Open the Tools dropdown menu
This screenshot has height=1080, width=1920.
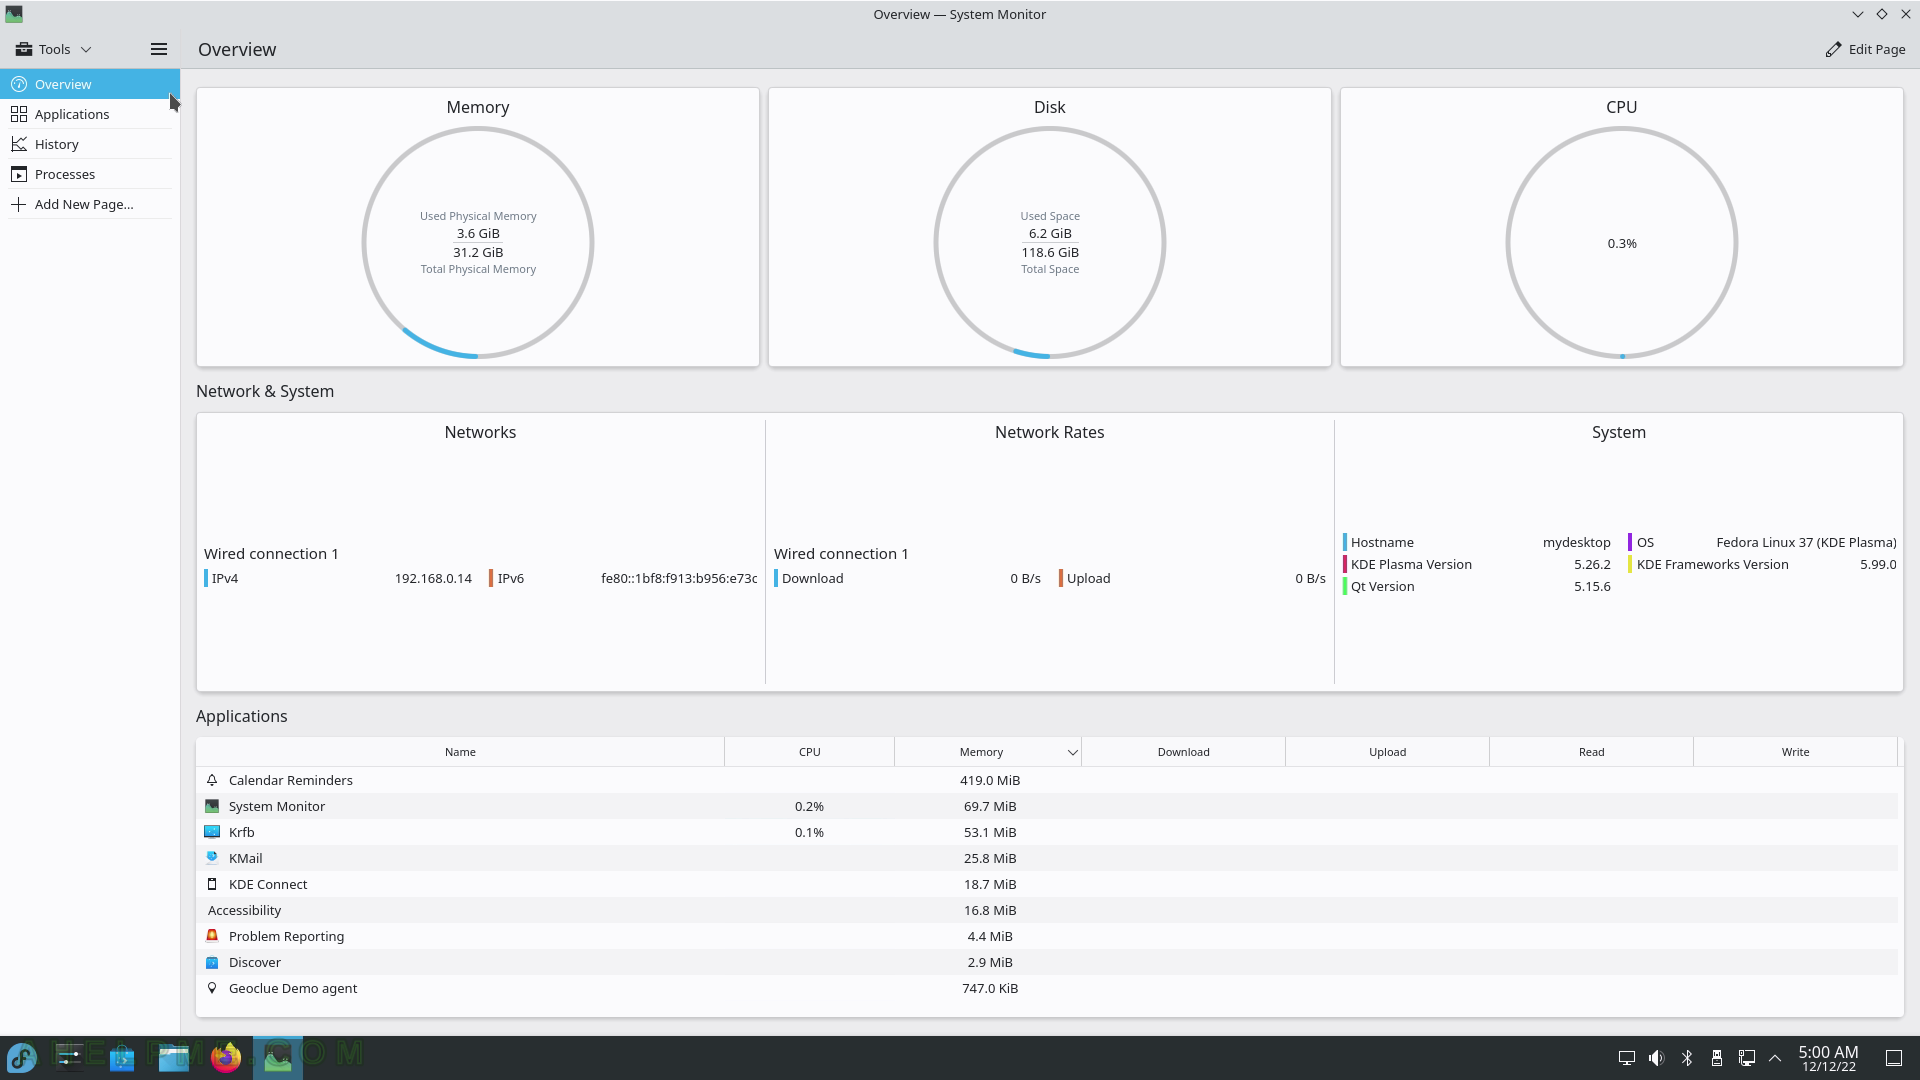[53, 49]
